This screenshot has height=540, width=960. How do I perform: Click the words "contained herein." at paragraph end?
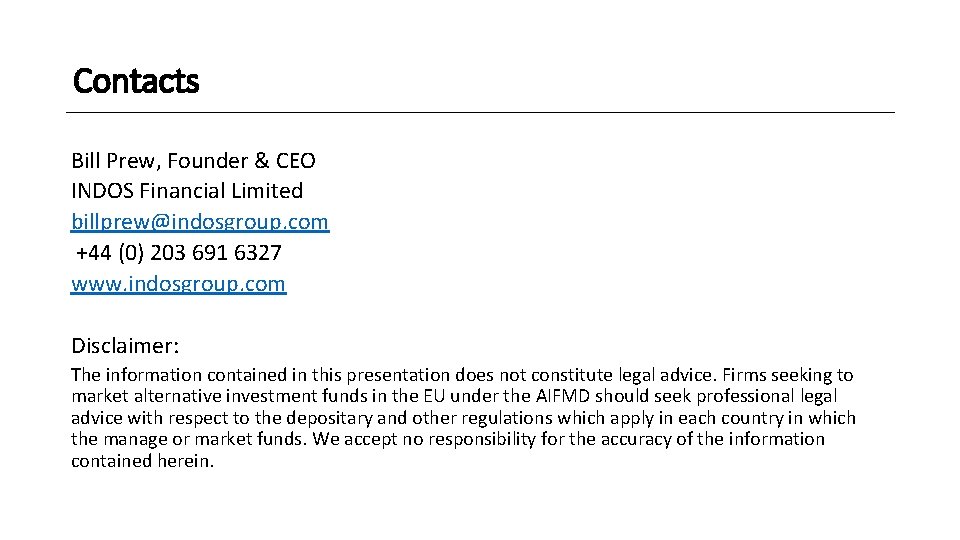point(142,462)
